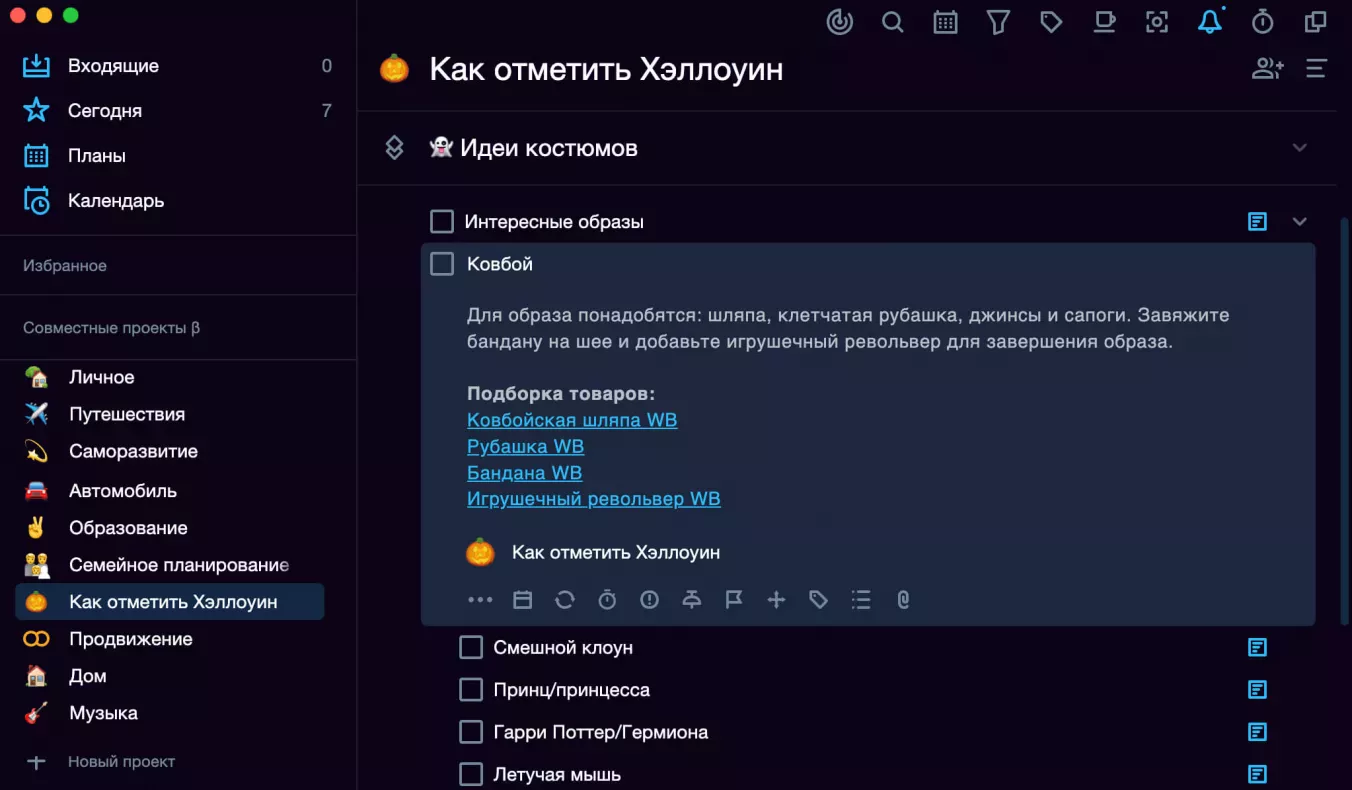Set date via calendar icon in task toolbar

point(523,600)
